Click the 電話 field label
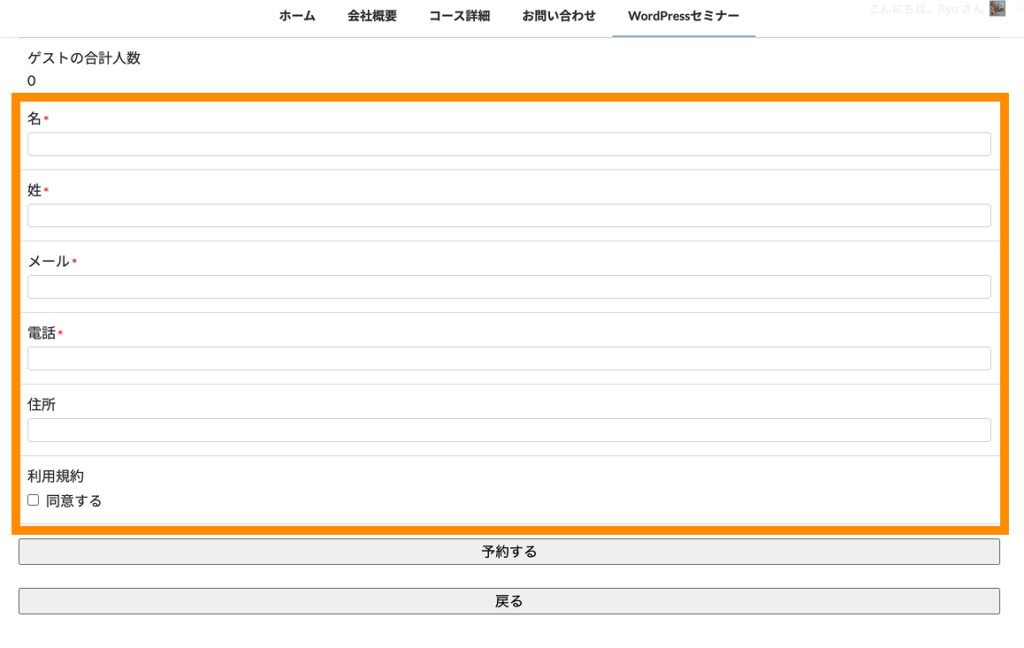 (41, 333)
